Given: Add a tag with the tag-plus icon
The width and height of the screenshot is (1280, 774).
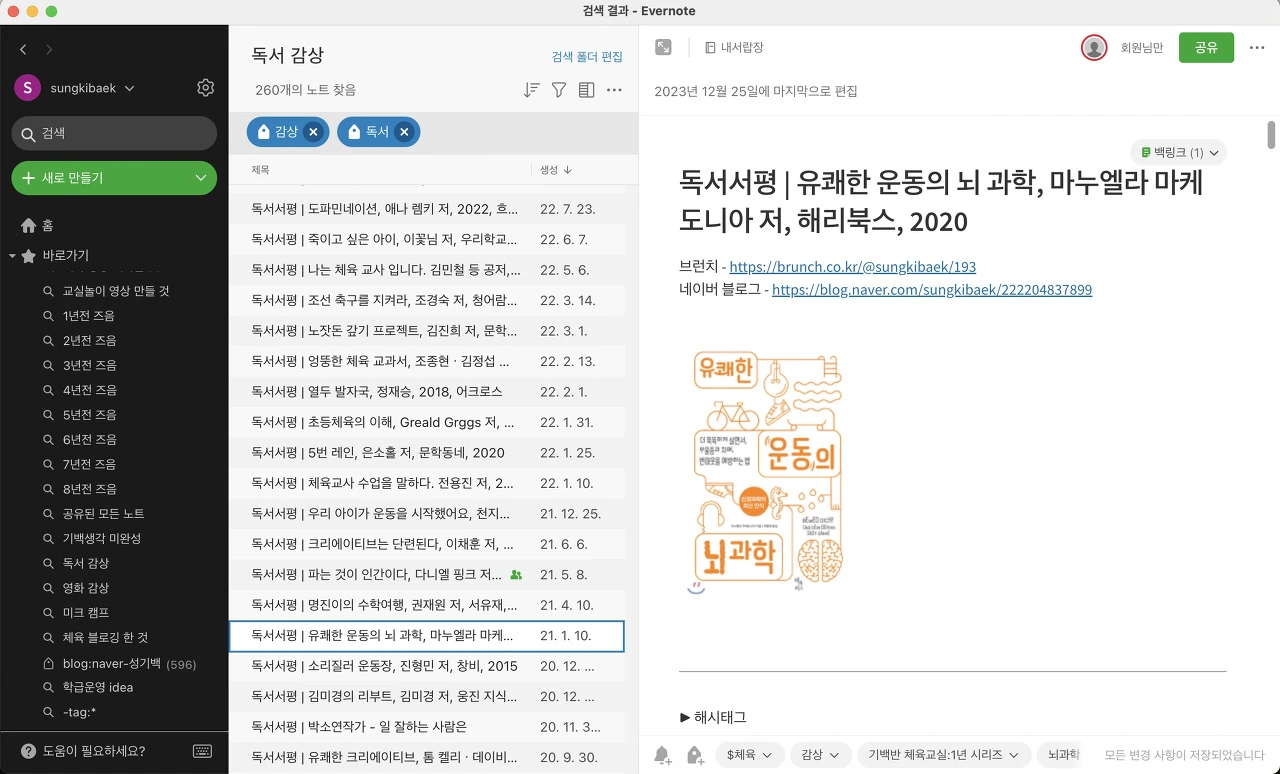Looking at the screenshot, I should (x=695, y=755).
